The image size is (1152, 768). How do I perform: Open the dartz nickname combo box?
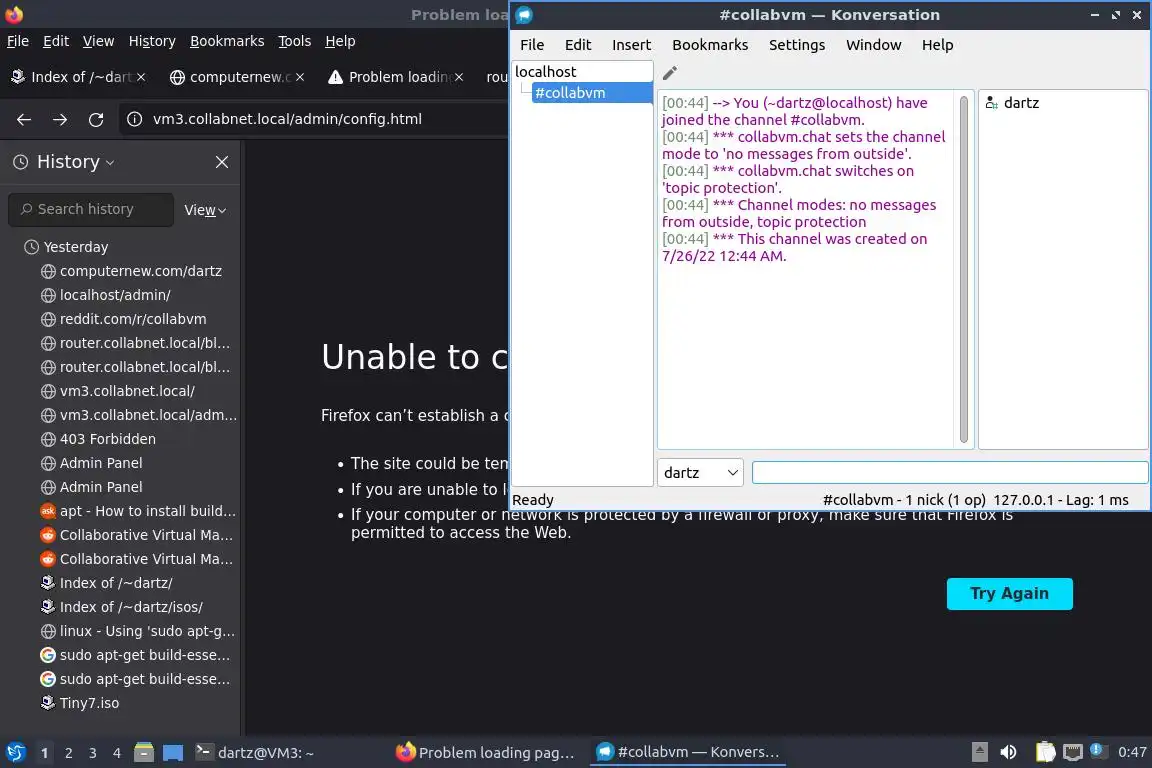[x=700, y=473]
